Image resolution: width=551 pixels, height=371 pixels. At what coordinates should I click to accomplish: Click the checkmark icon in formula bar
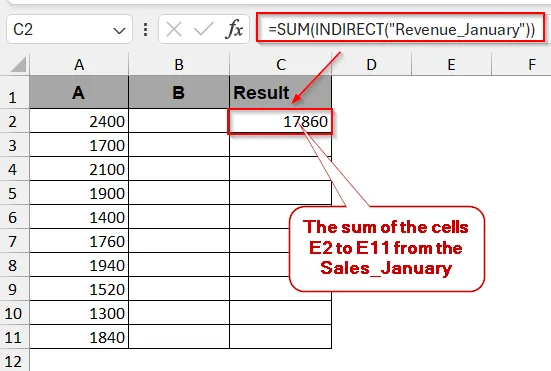204,29
